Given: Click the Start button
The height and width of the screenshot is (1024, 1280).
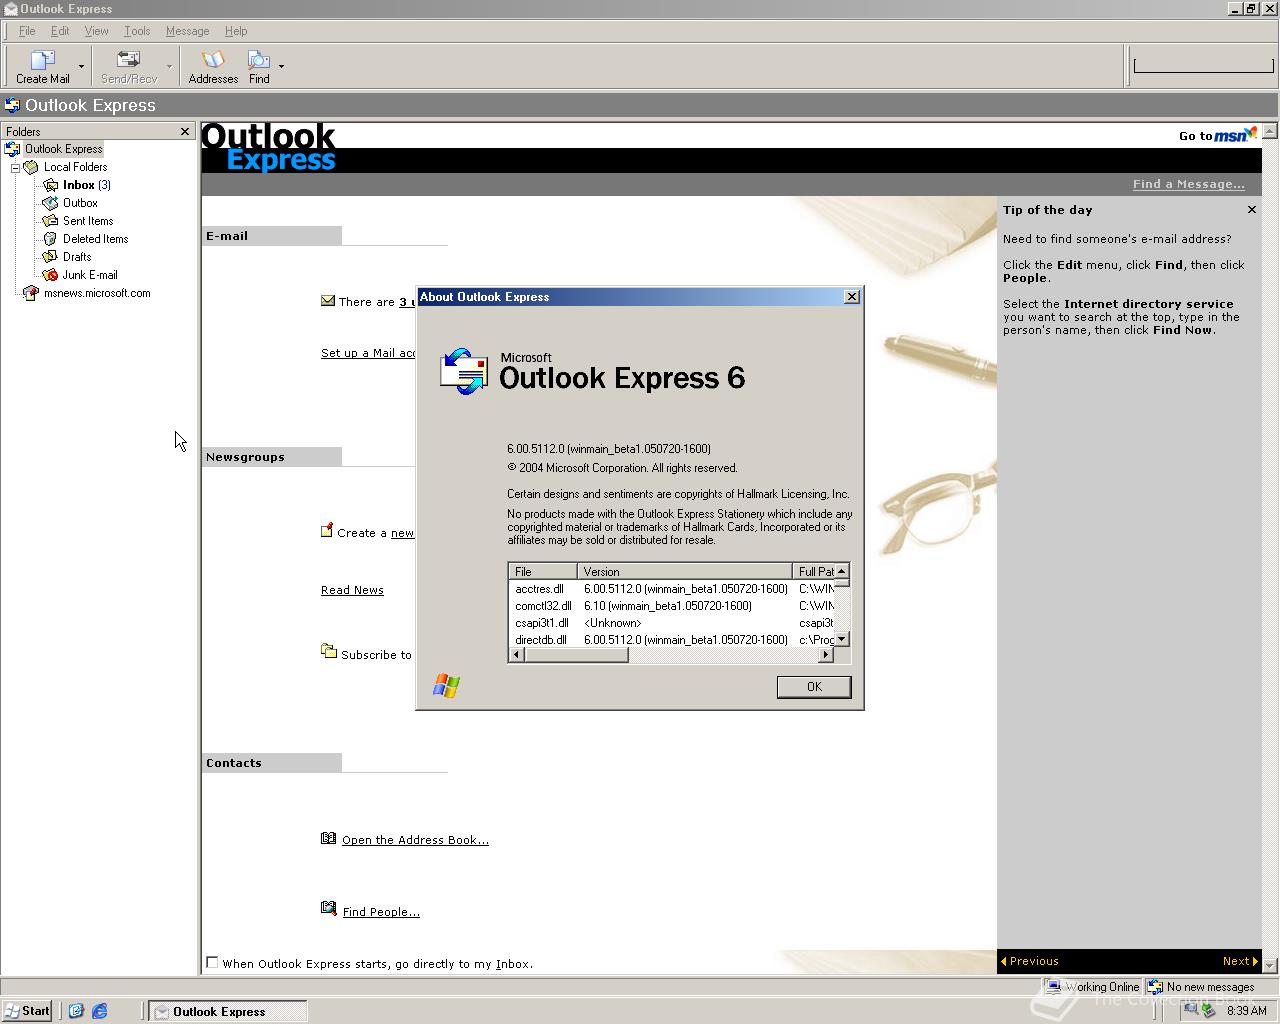Looking at the screenshot, I should click(x=27, y=1011).
